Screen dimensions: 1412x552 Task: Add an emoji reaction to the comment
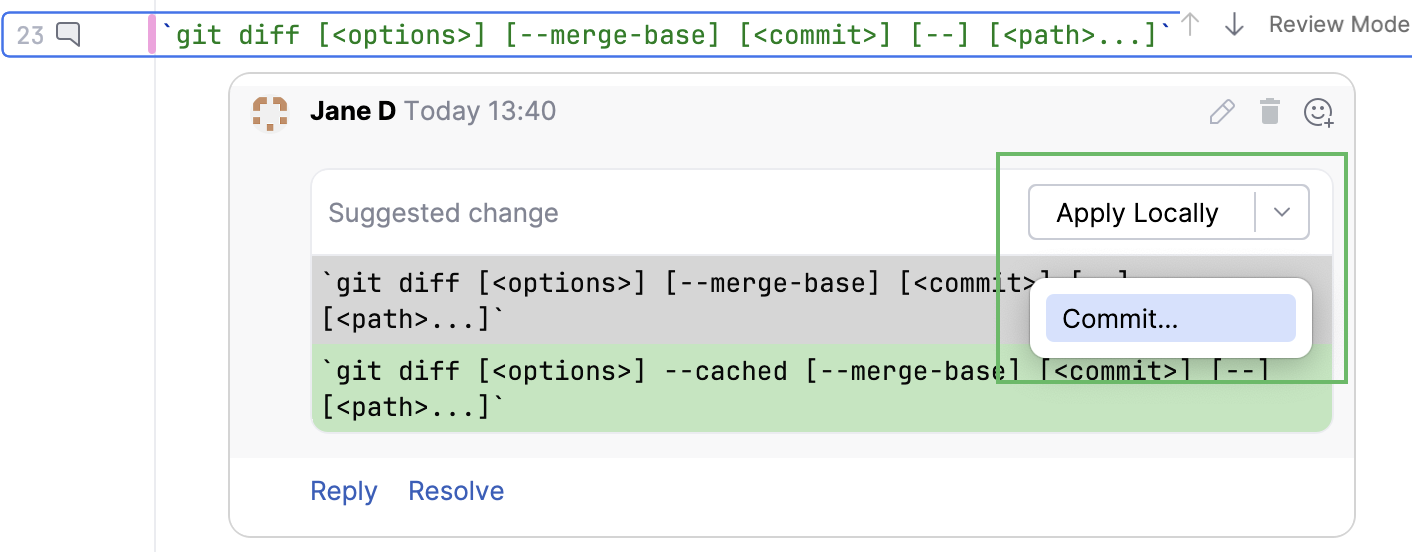pyautogui.click(x=1319, y=112)
